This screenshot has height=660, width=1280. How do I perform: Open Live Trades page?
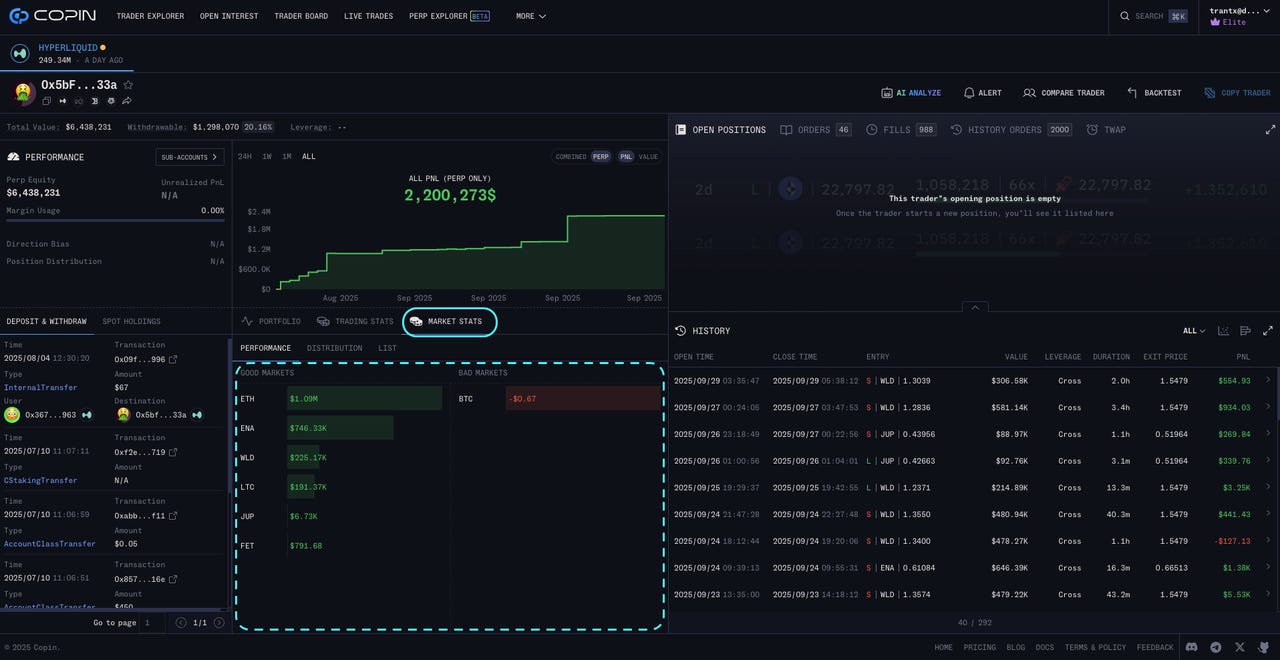pyautogui.click(x=368, y=16)
